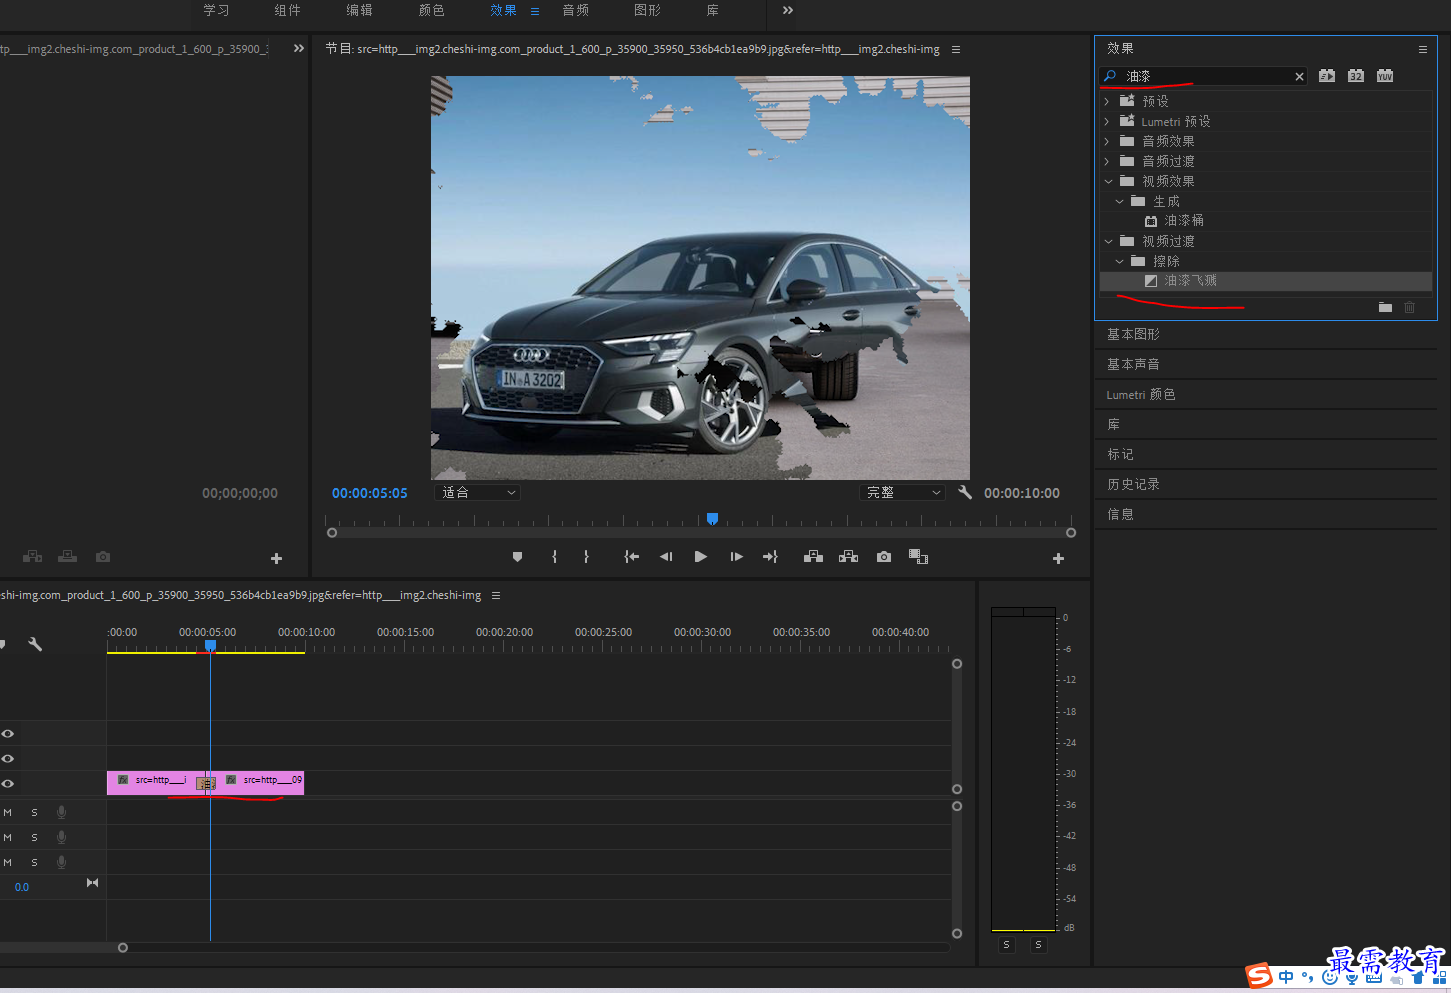Open Program monitor settings wrench
This screenshot has width=1451, height=993.
(x=965, y=492)
